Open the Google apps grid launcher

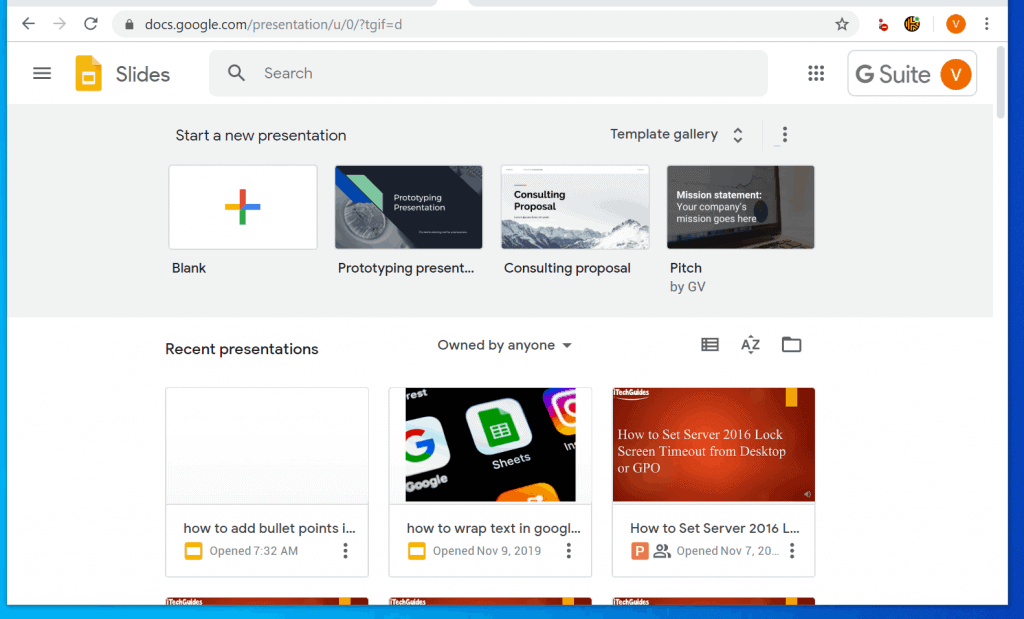tap(816, 73)
